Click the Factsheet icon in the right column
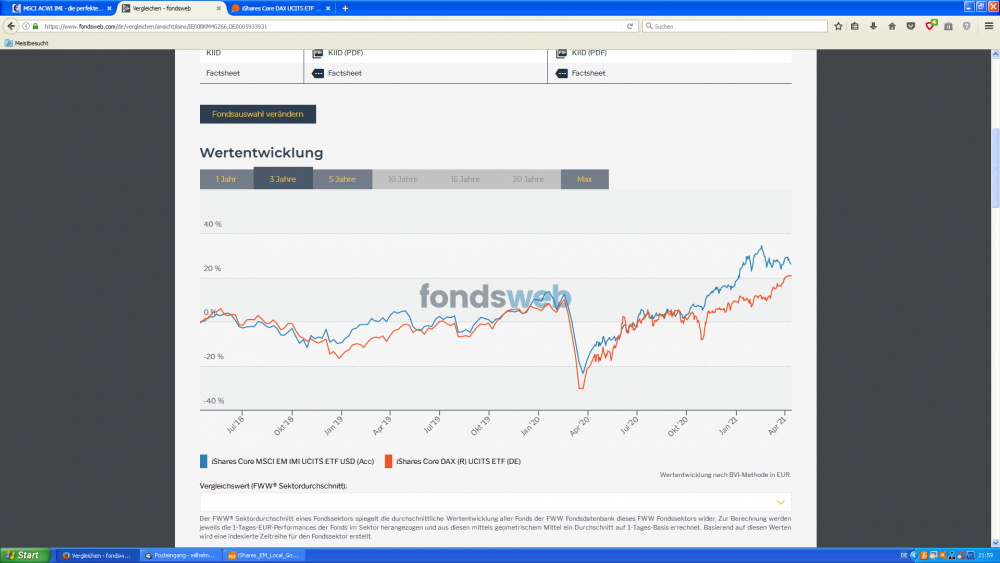The image size is (1000, 563). point(561,73)
